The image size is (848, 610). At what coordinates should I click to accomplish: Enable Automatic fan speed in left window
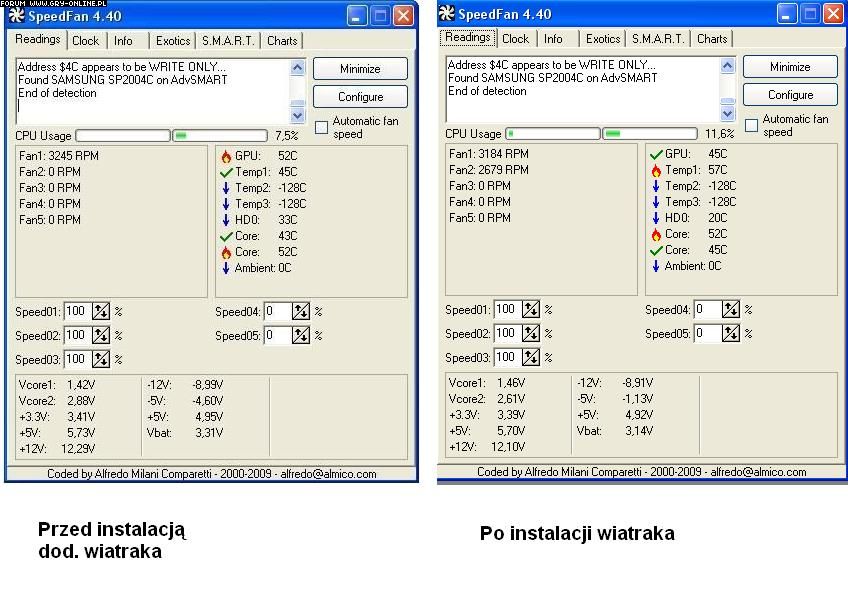(x=321, y=127)
